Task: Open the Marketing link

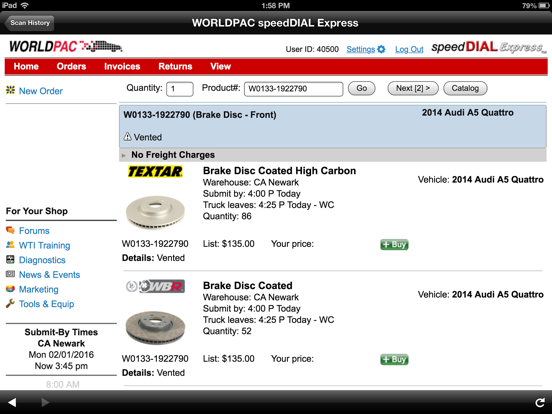Action: (x=39, y=289)
